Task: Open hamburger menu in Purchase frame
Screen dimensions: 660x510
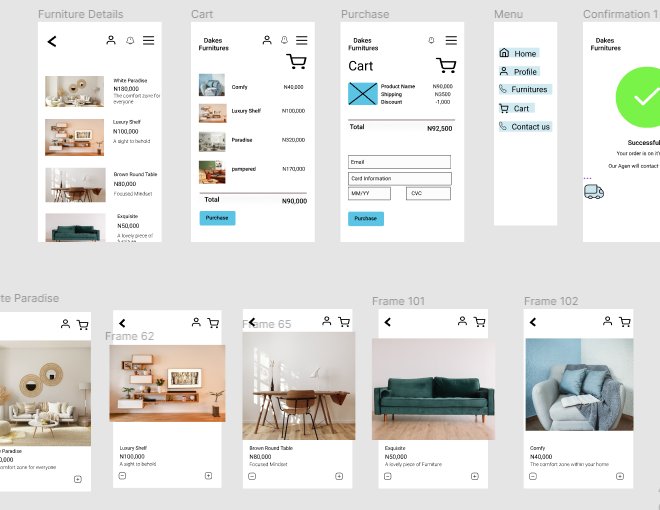Action: [x=451, y=40]
